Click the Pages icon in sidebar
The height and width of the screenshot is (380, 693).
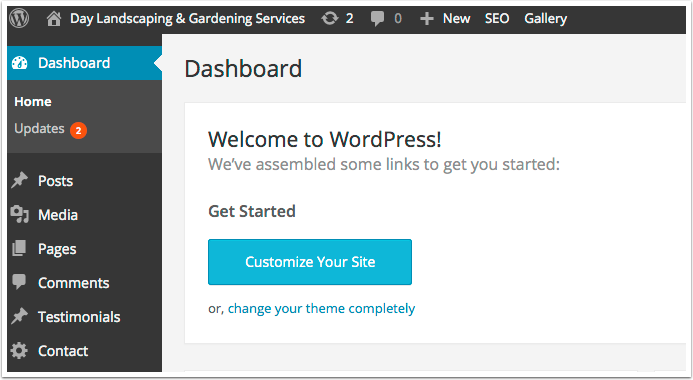[19, 248]
